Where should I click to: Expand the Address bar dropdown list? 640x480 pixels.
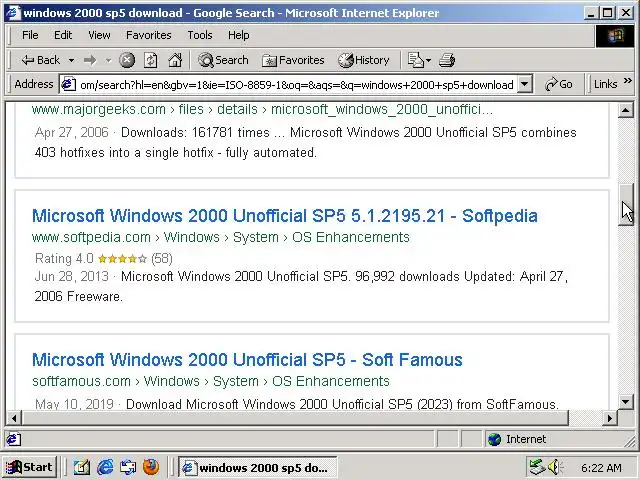[524, 84]
